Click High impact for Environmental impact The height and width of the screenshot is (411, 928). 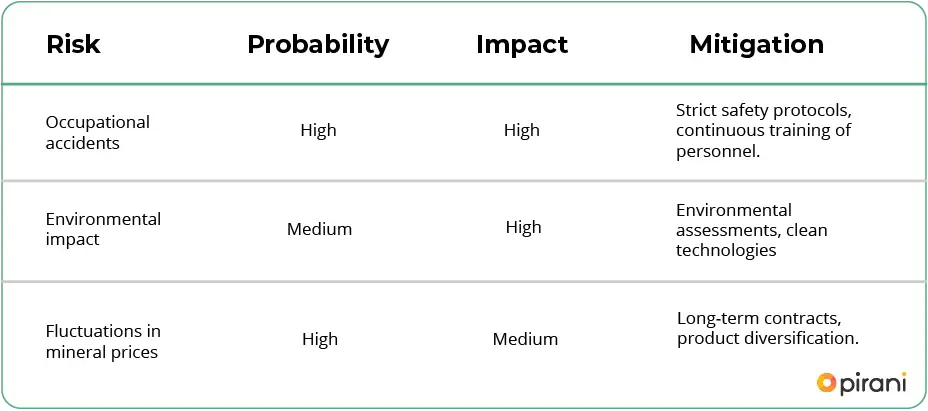tap(523, 227)
